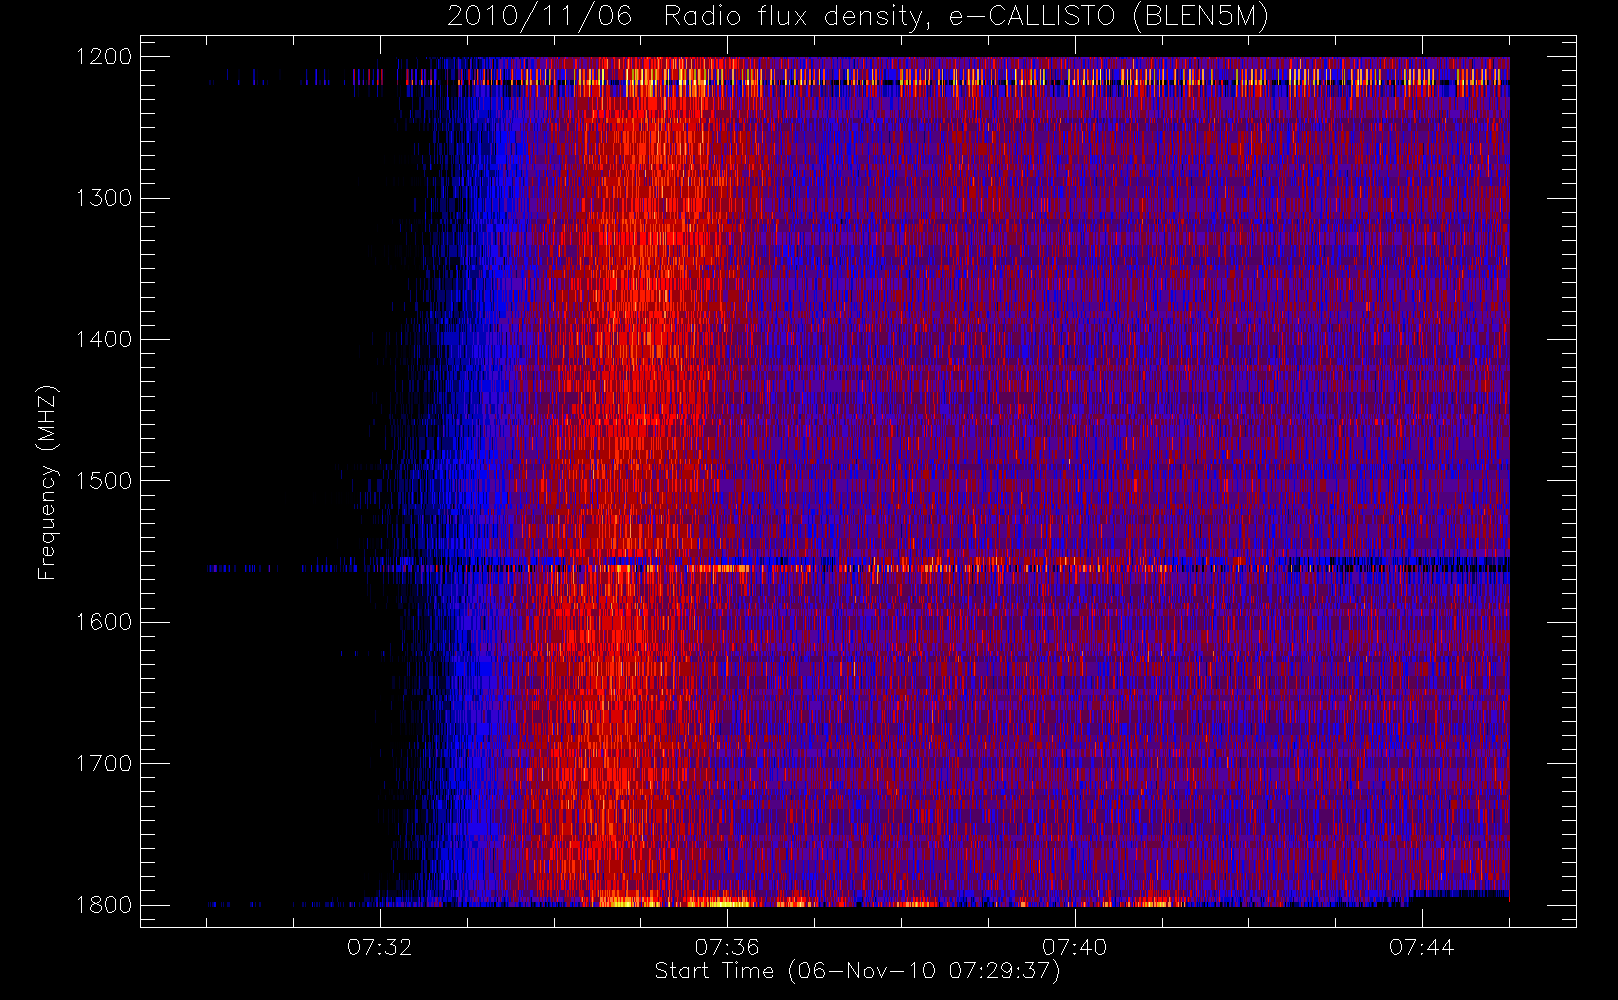The image size is (1618, 1000).
Task: Click the 07:36 time tick label
Action: [x=727, y=947]
